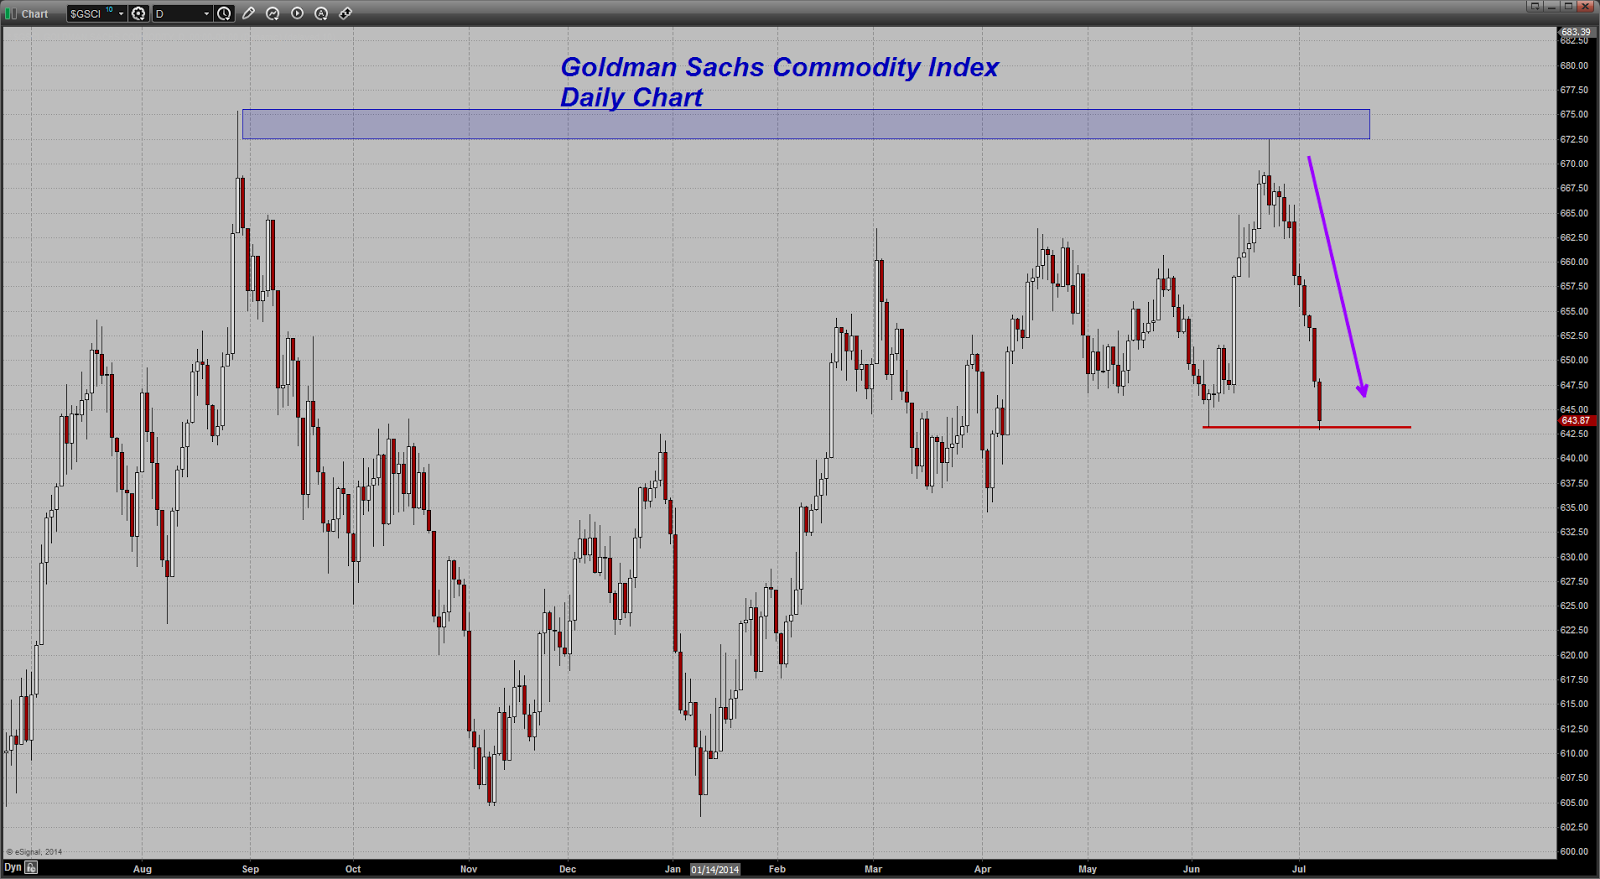The height and width of the screenshot is (879, 1600).
Task: Click the Sep label on time axis
Action: pyautogui.click(x=250, y=870)
